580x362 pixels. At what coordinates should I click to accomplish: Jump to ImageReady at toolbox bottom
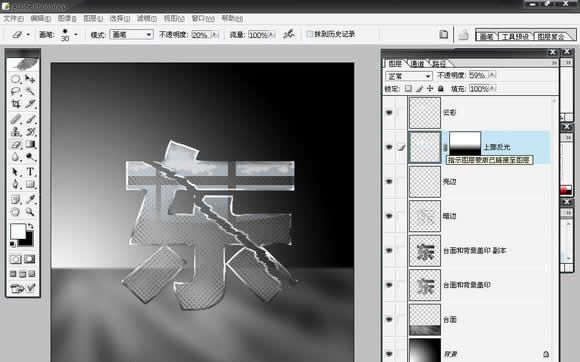pos(23,288)
